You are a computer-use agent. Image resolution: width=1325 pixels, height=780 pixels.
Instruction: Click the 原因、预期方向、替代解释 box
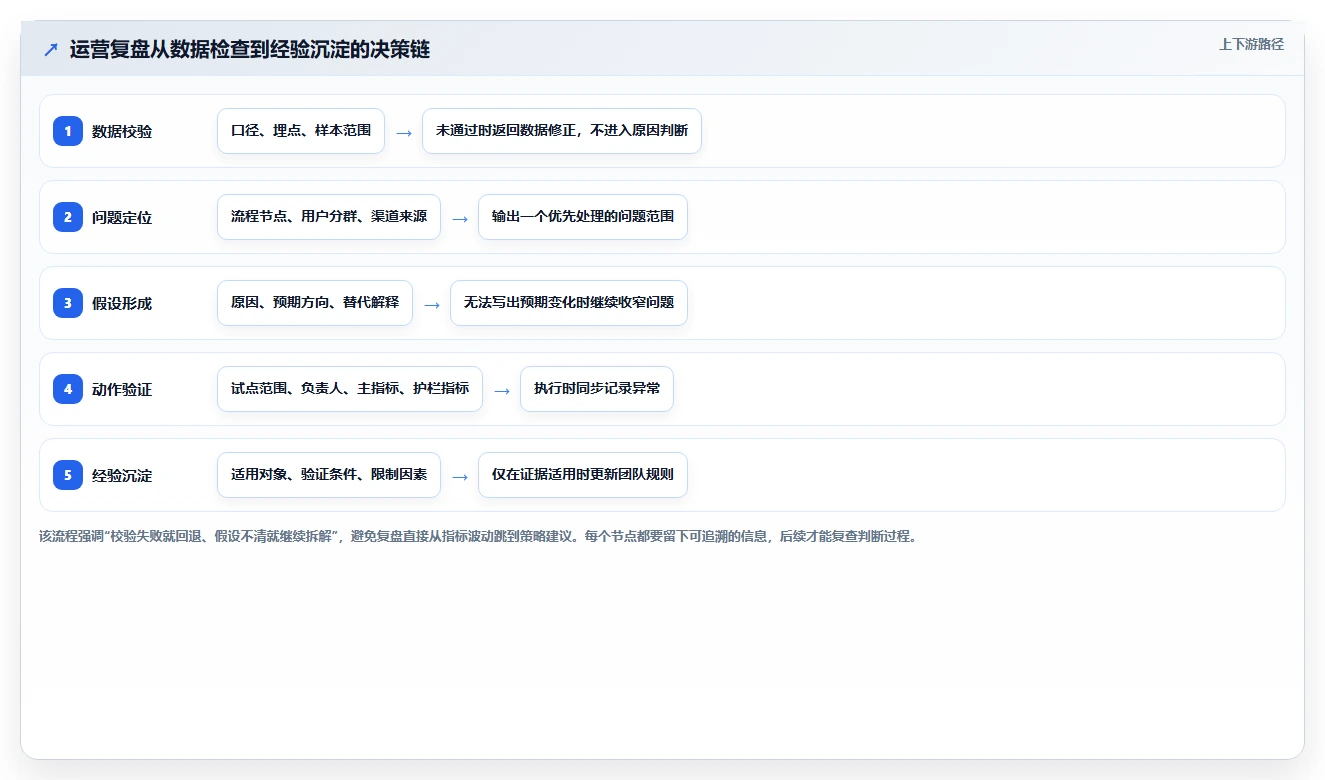pyautogui.click(x=315, y=303)
